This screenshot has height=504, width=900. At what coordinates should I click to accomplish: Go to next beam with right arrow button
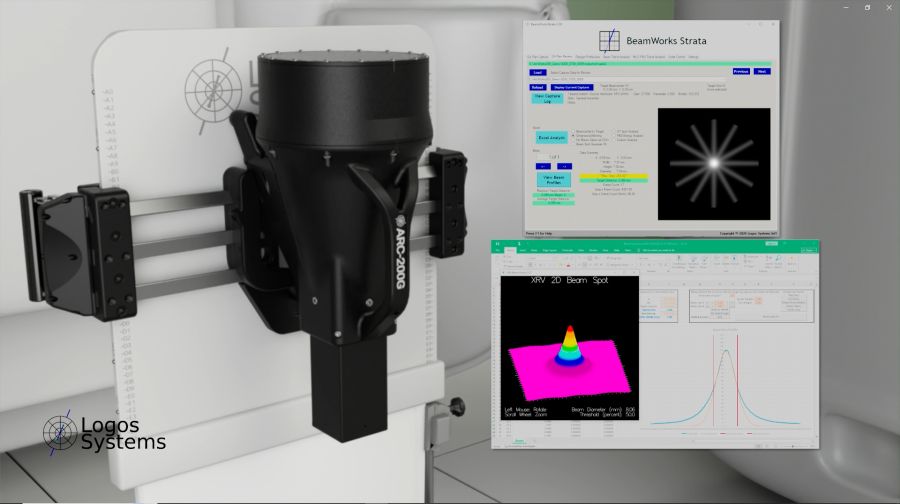pos(564,166)
